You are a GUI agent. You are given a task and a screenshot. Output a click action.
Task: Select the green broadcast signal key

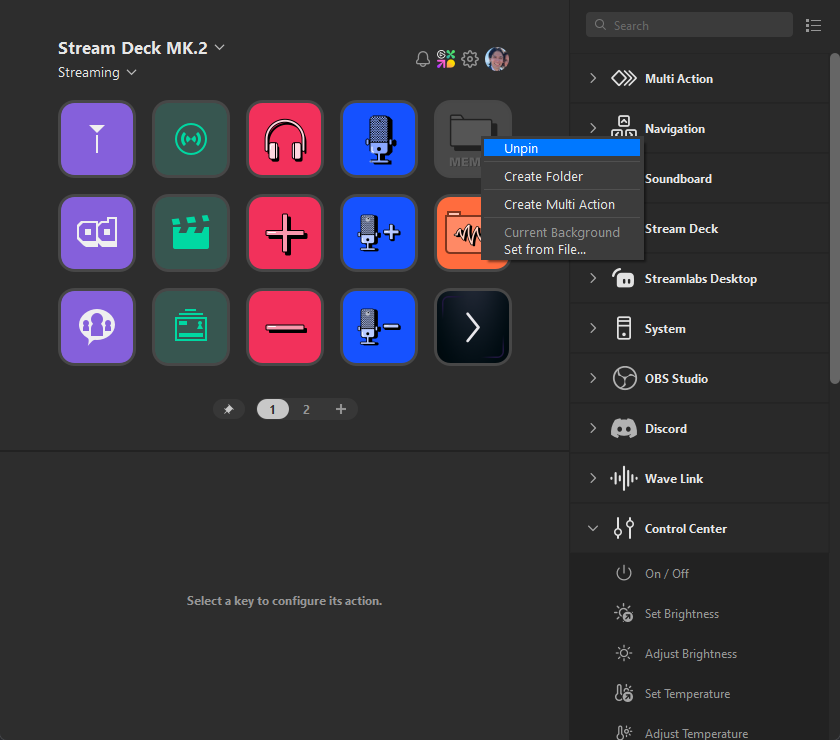[191, 139]
